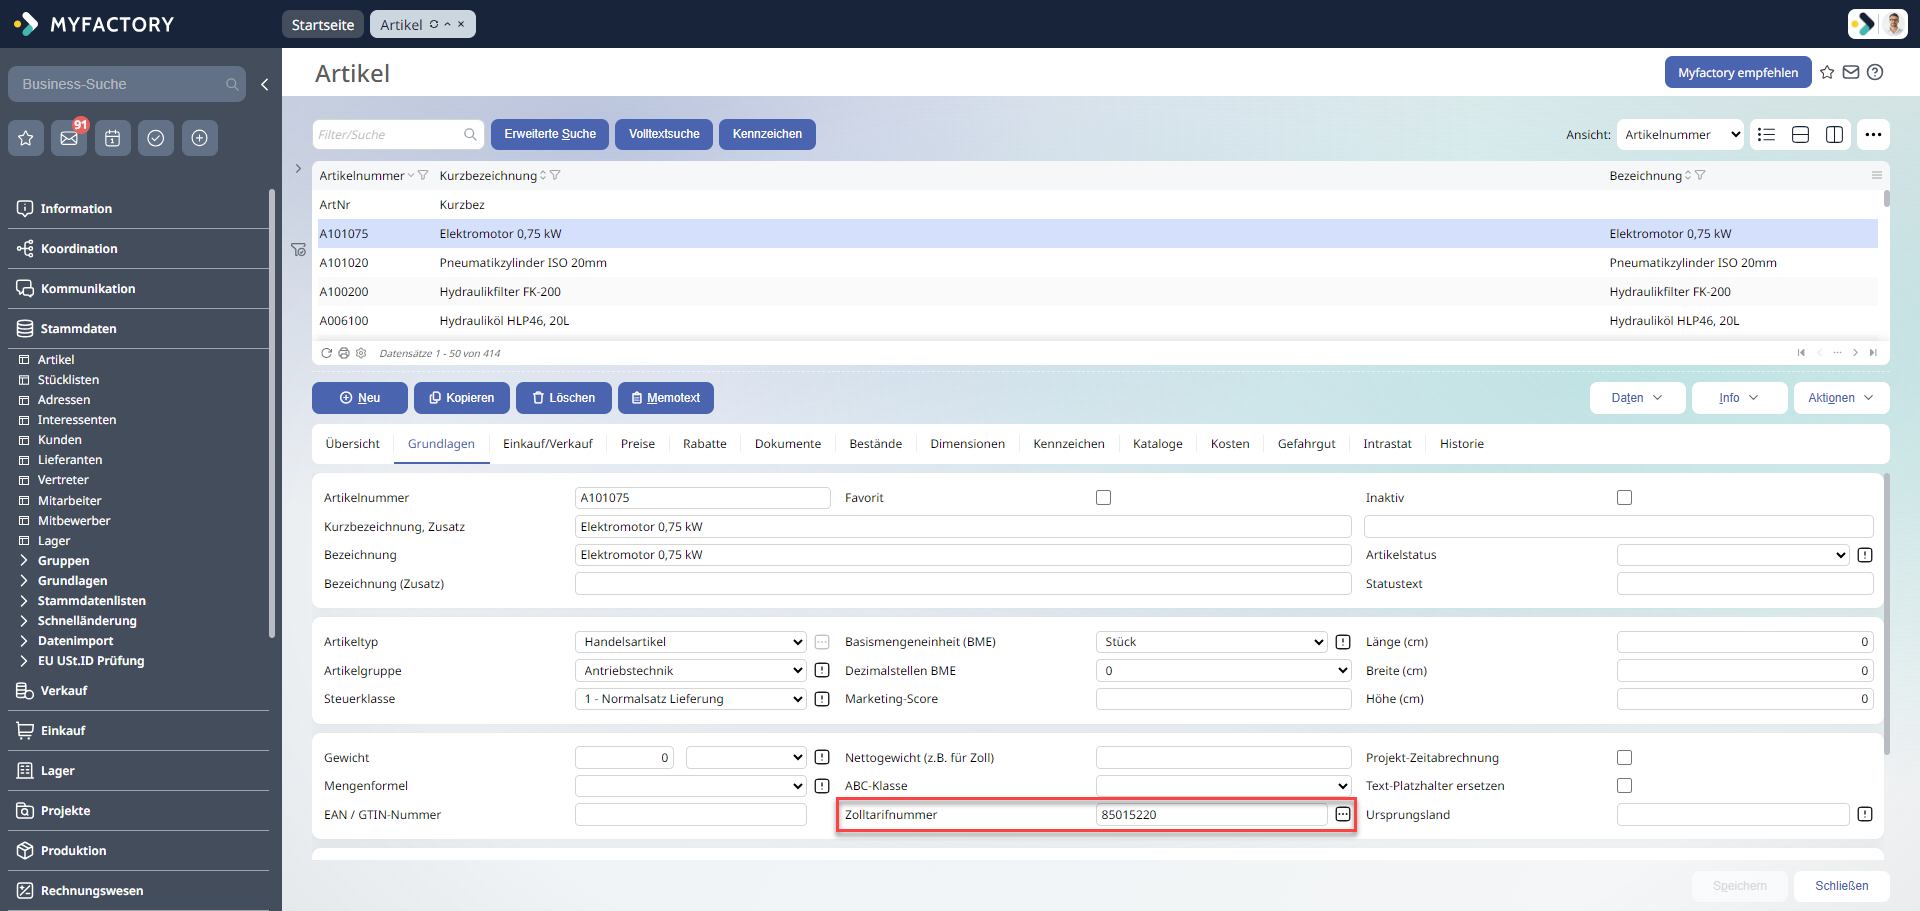Open the calendar icon in the sidebar
The height and width of the screenshot is (911, 1920).
(113, 138)
